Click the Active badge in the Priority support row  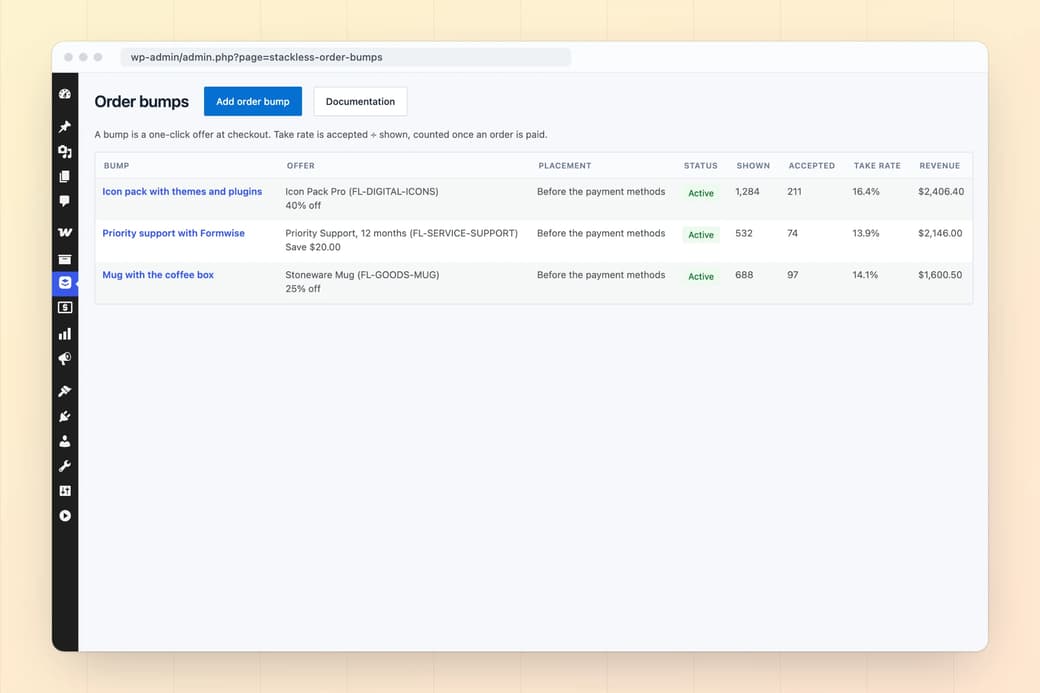click(x=700, y=235)
